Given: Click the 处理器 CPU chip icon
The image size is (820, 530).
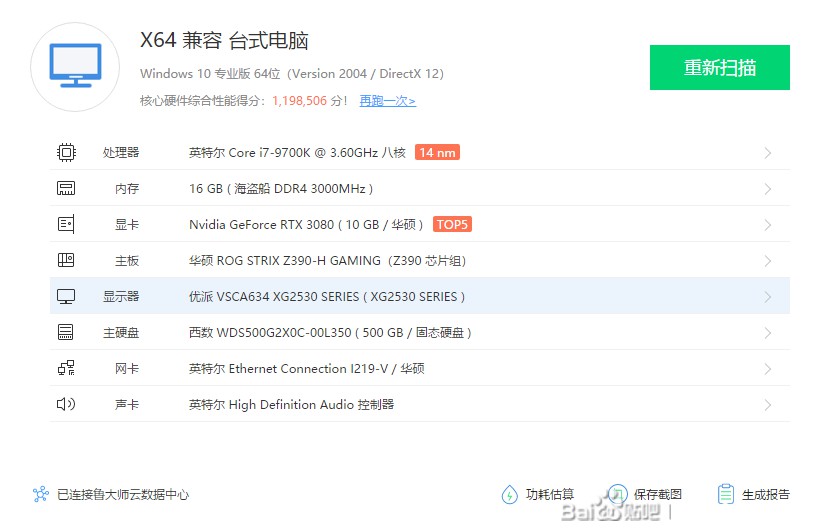Looking at the screenshot, I should click(x=66, y=152).
